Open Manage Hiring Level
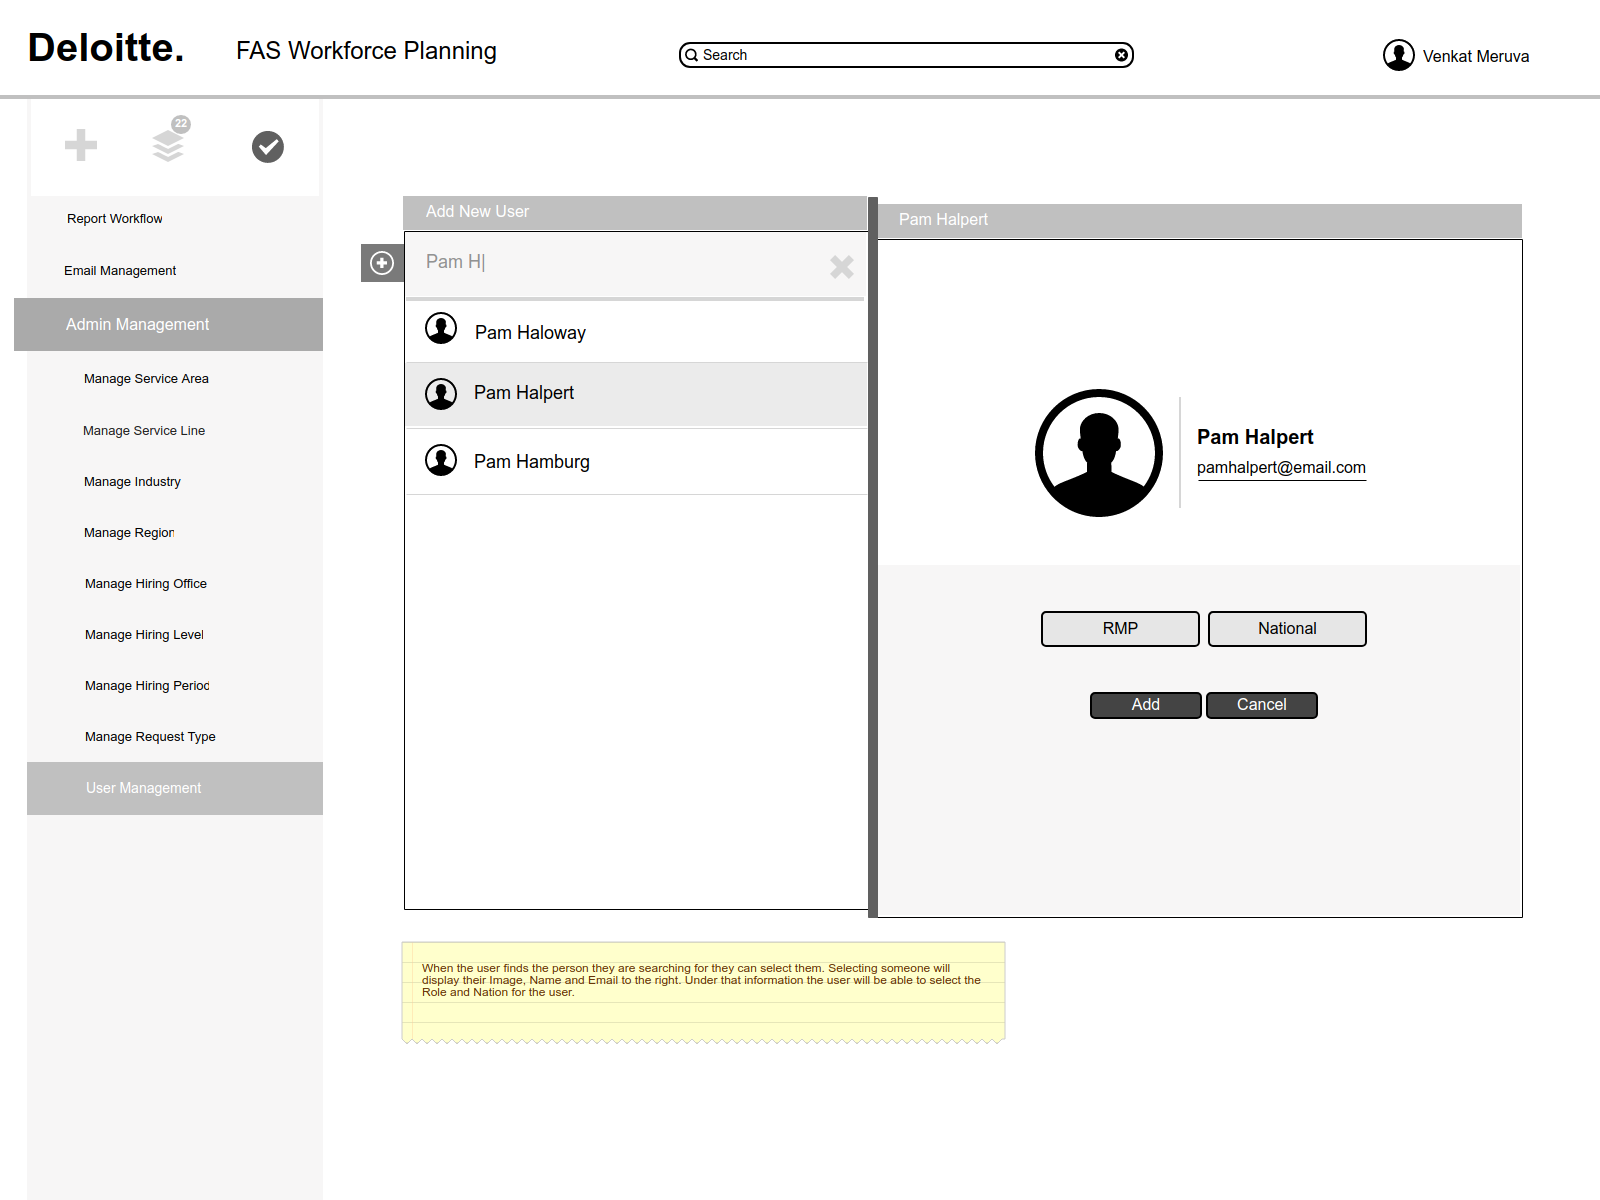 (144, 635)
